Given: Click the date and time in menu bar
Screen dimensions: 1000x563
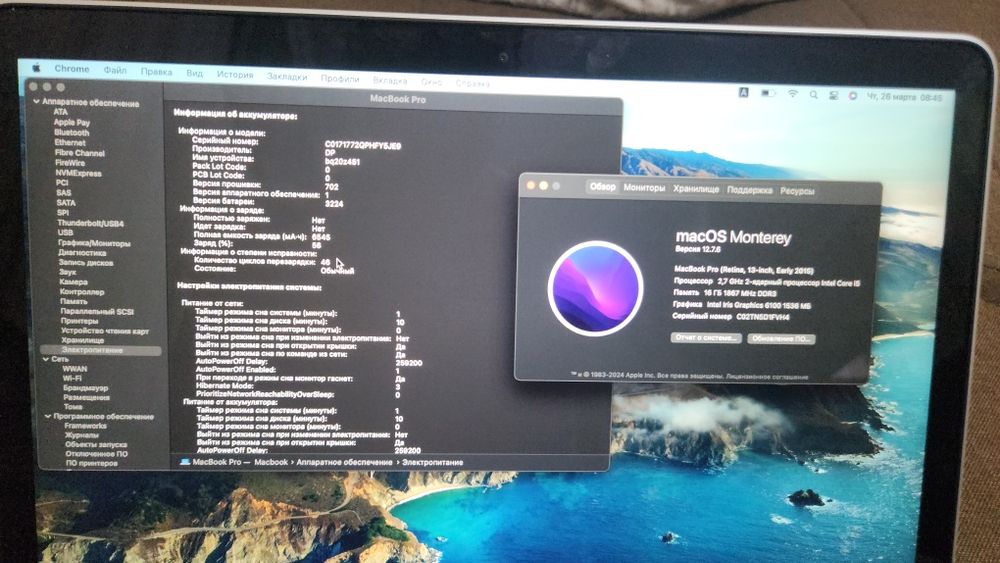Looking at the screenshot, I should 904,97.
